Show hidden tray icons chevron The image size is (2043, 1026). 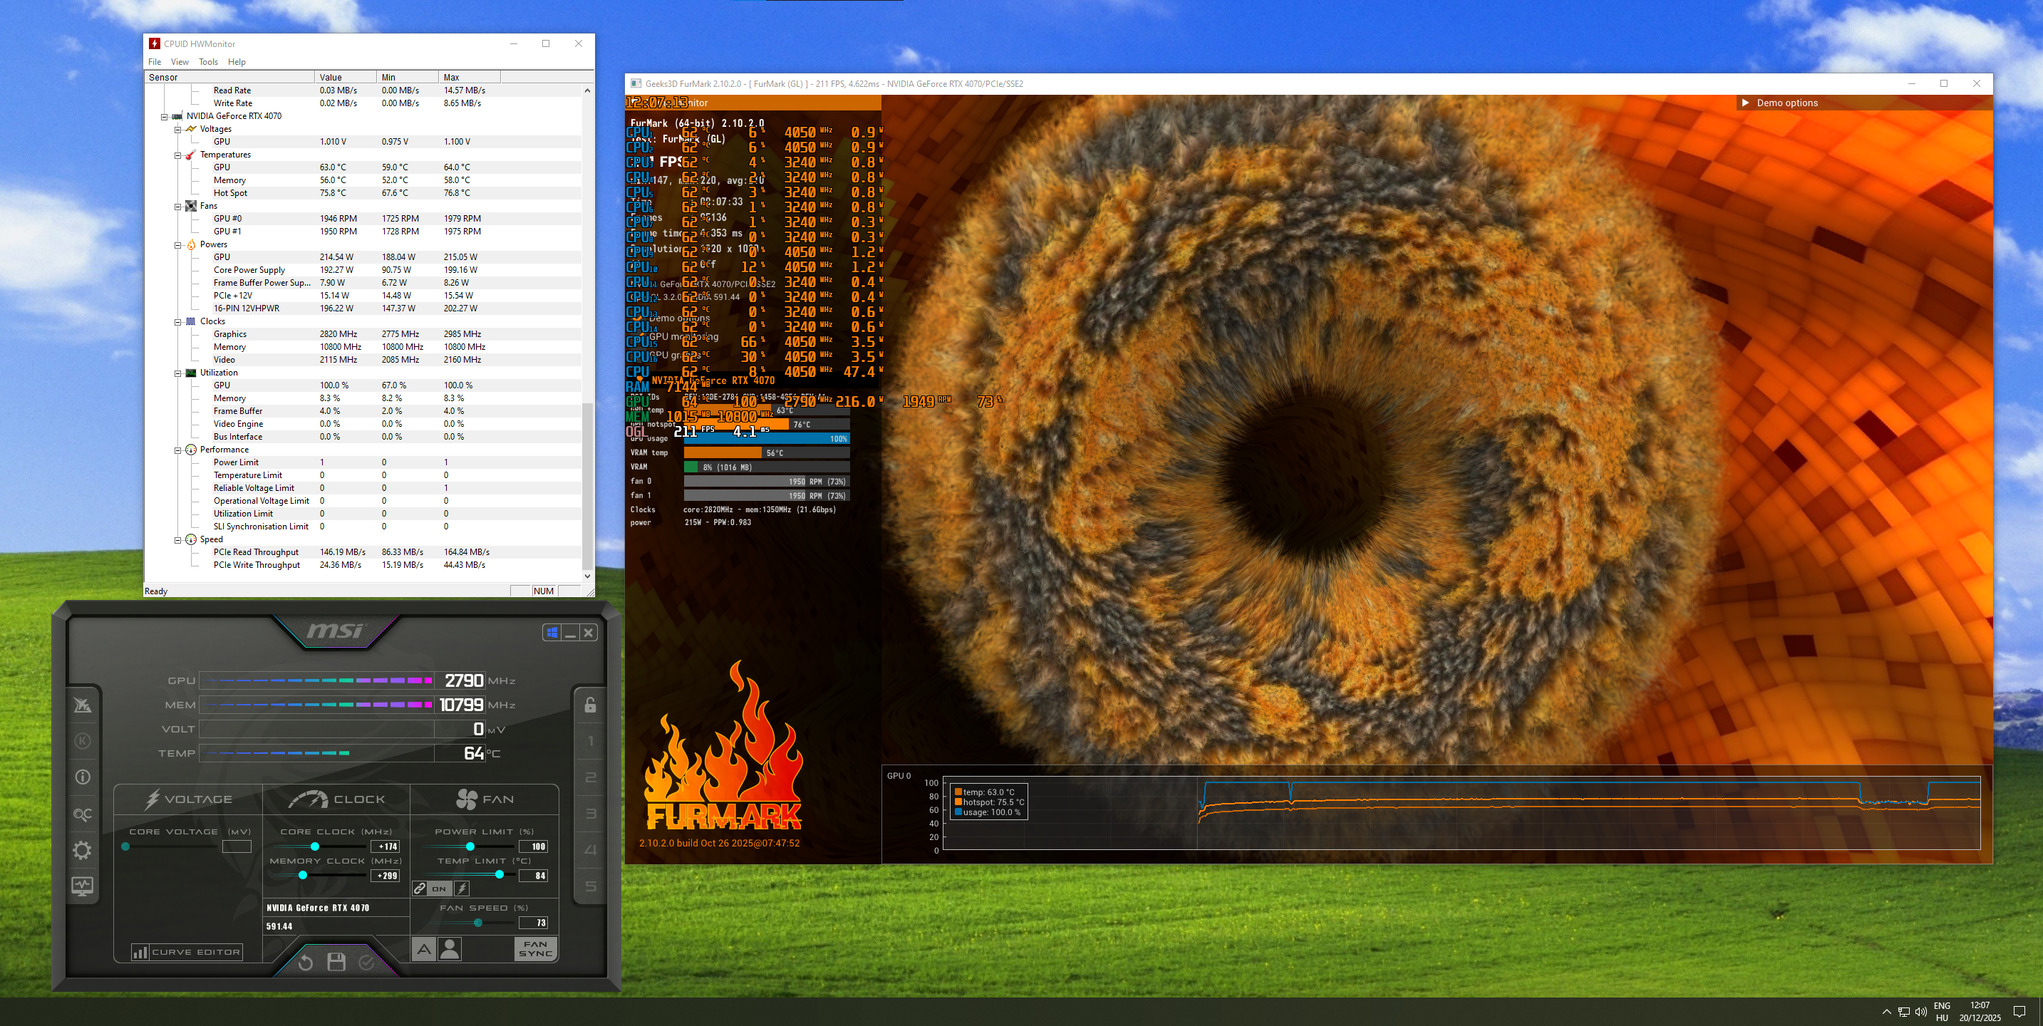point(1886,1012)
